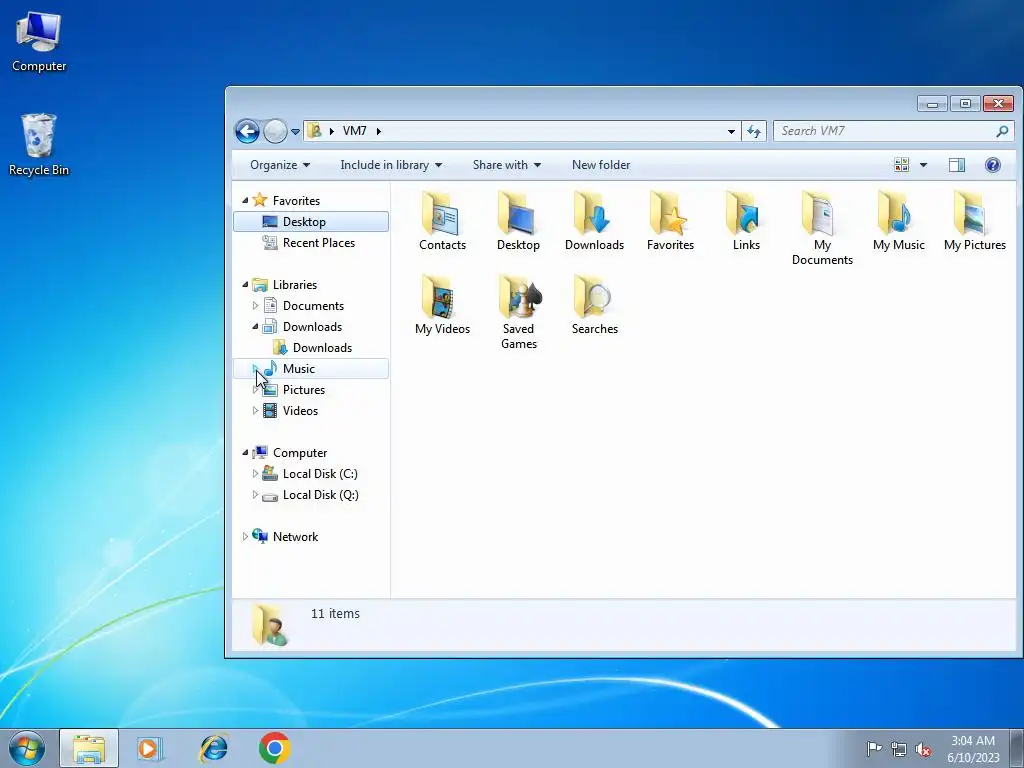Change view using the view icon button

pyautogui.click(x=901, y=165)
